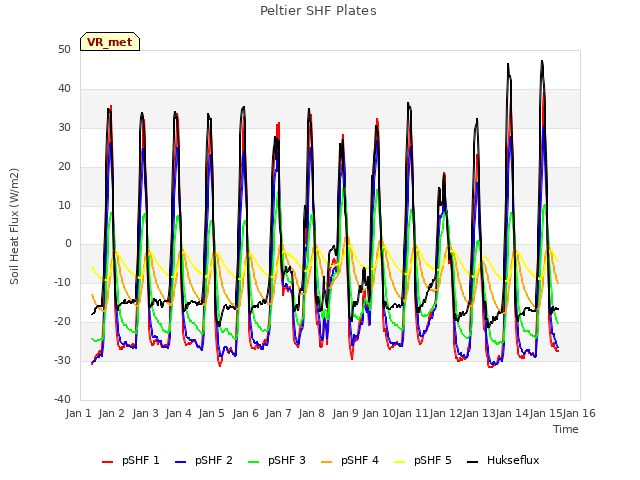Viewport: 640px width, 480px height.
Task: Click the red pSHF 1 legend swatch
Action: [x=107, y=462]
